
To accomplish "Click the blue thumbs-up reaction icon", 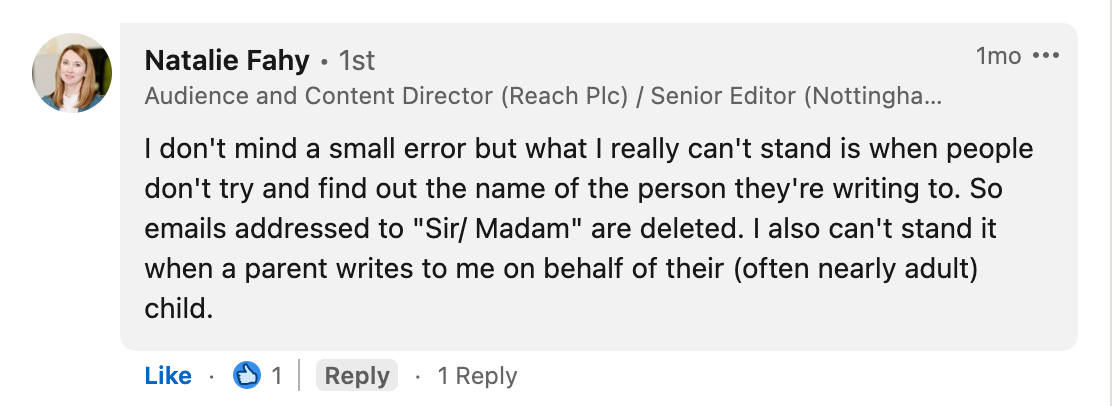I will (x=246, y=376).
